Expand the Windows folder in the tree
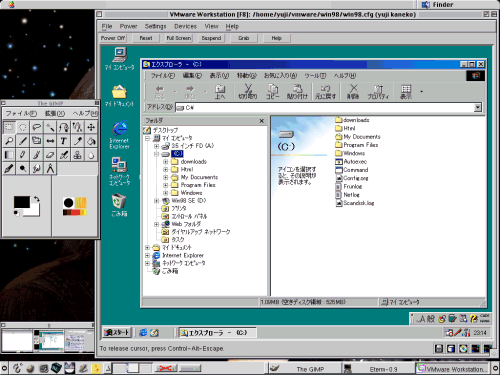 166,193
